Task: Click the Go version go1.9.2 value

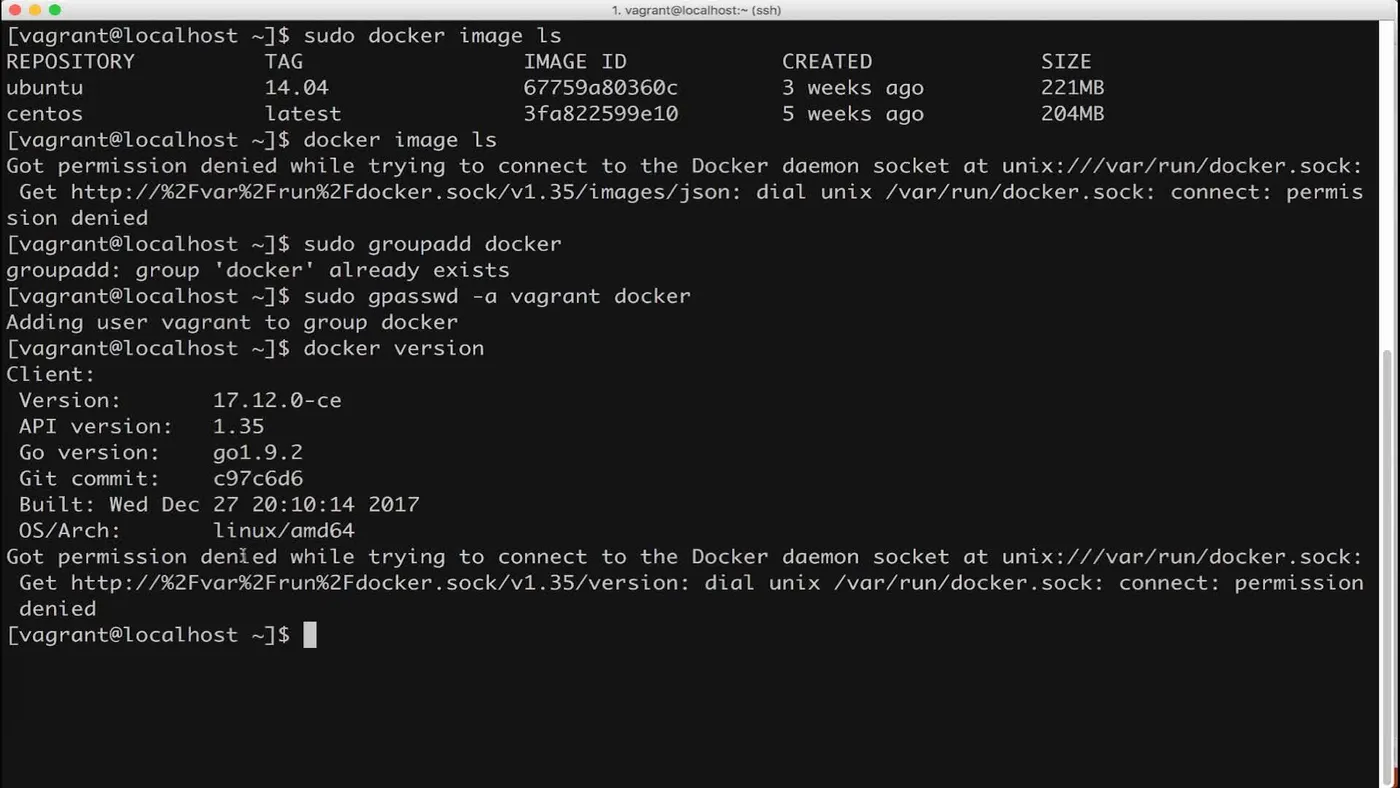Action: pos(258,452)
